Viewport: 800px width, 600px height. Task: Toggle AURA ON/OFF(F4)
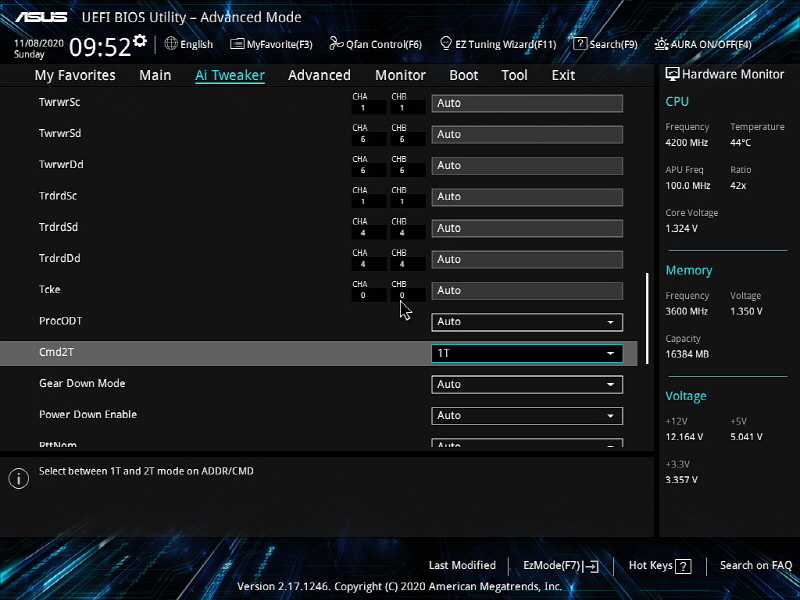tap(703, 44)
